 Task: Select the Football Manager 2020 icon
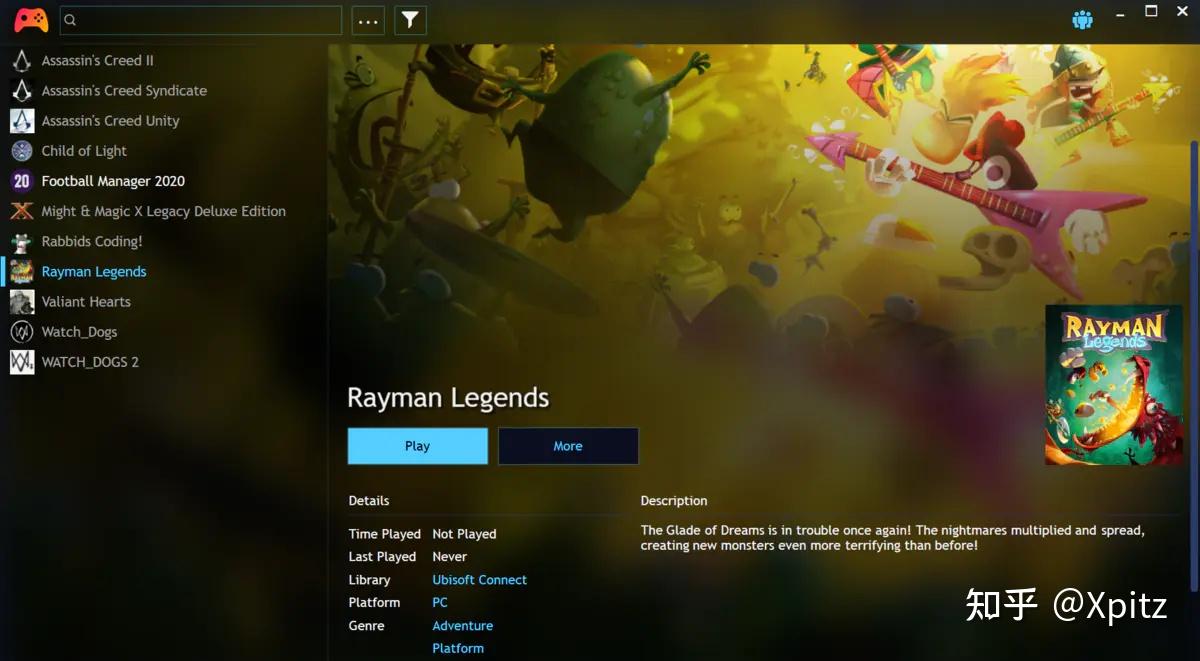click(x=21, y=181)
